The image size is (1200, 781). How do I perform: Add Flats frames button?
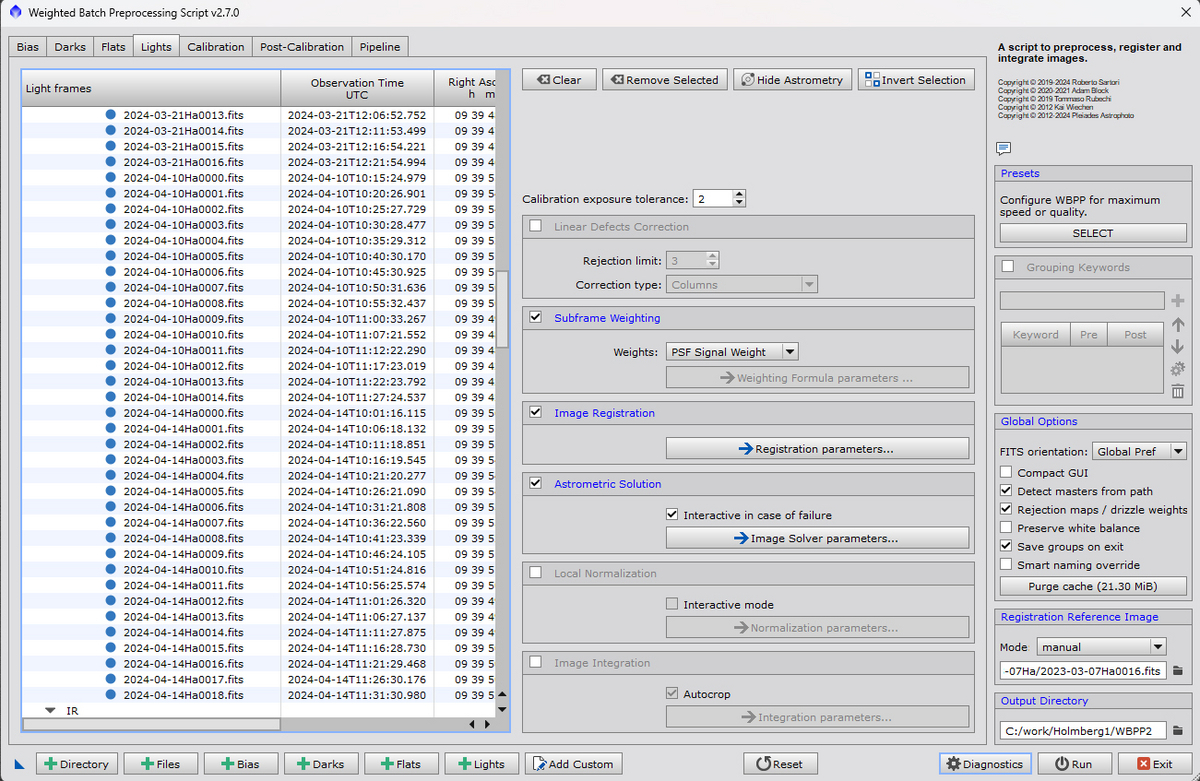point(401,764)
